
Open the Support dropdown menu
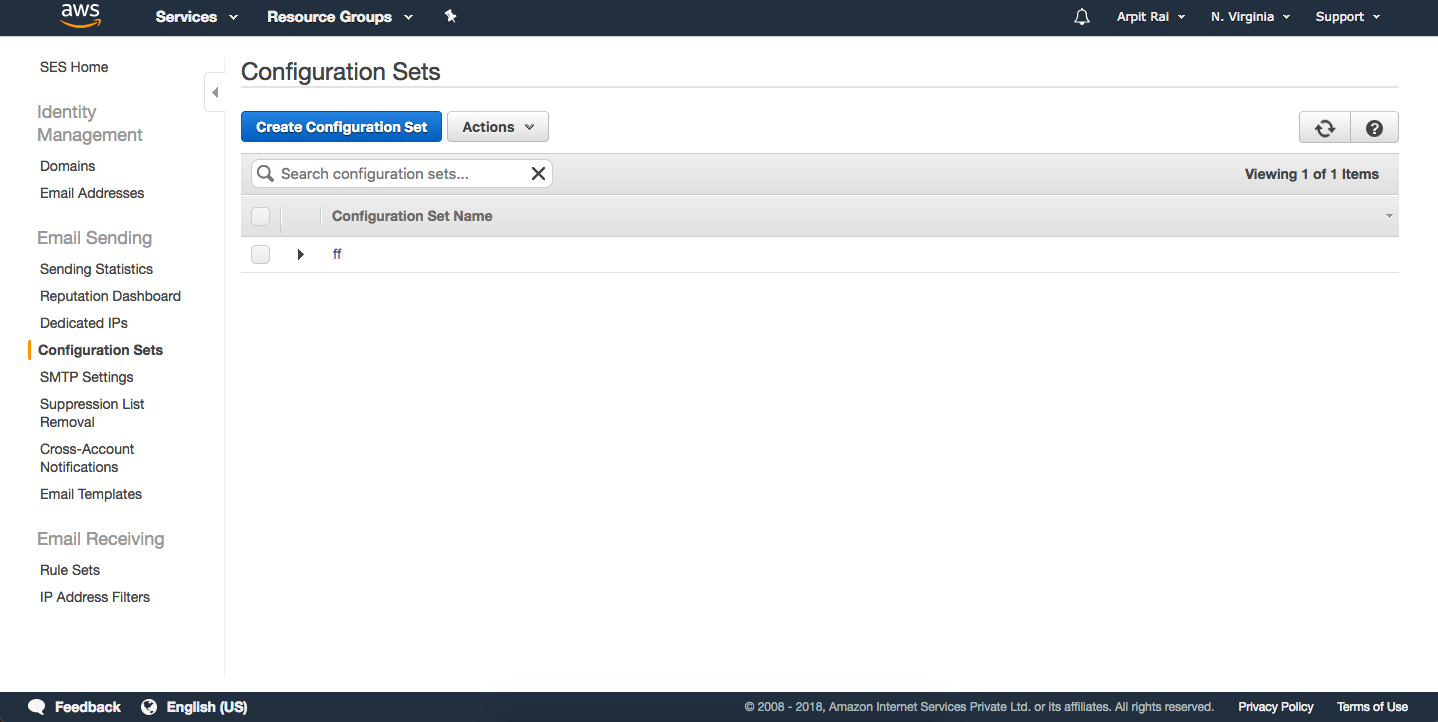(1348, 17)
